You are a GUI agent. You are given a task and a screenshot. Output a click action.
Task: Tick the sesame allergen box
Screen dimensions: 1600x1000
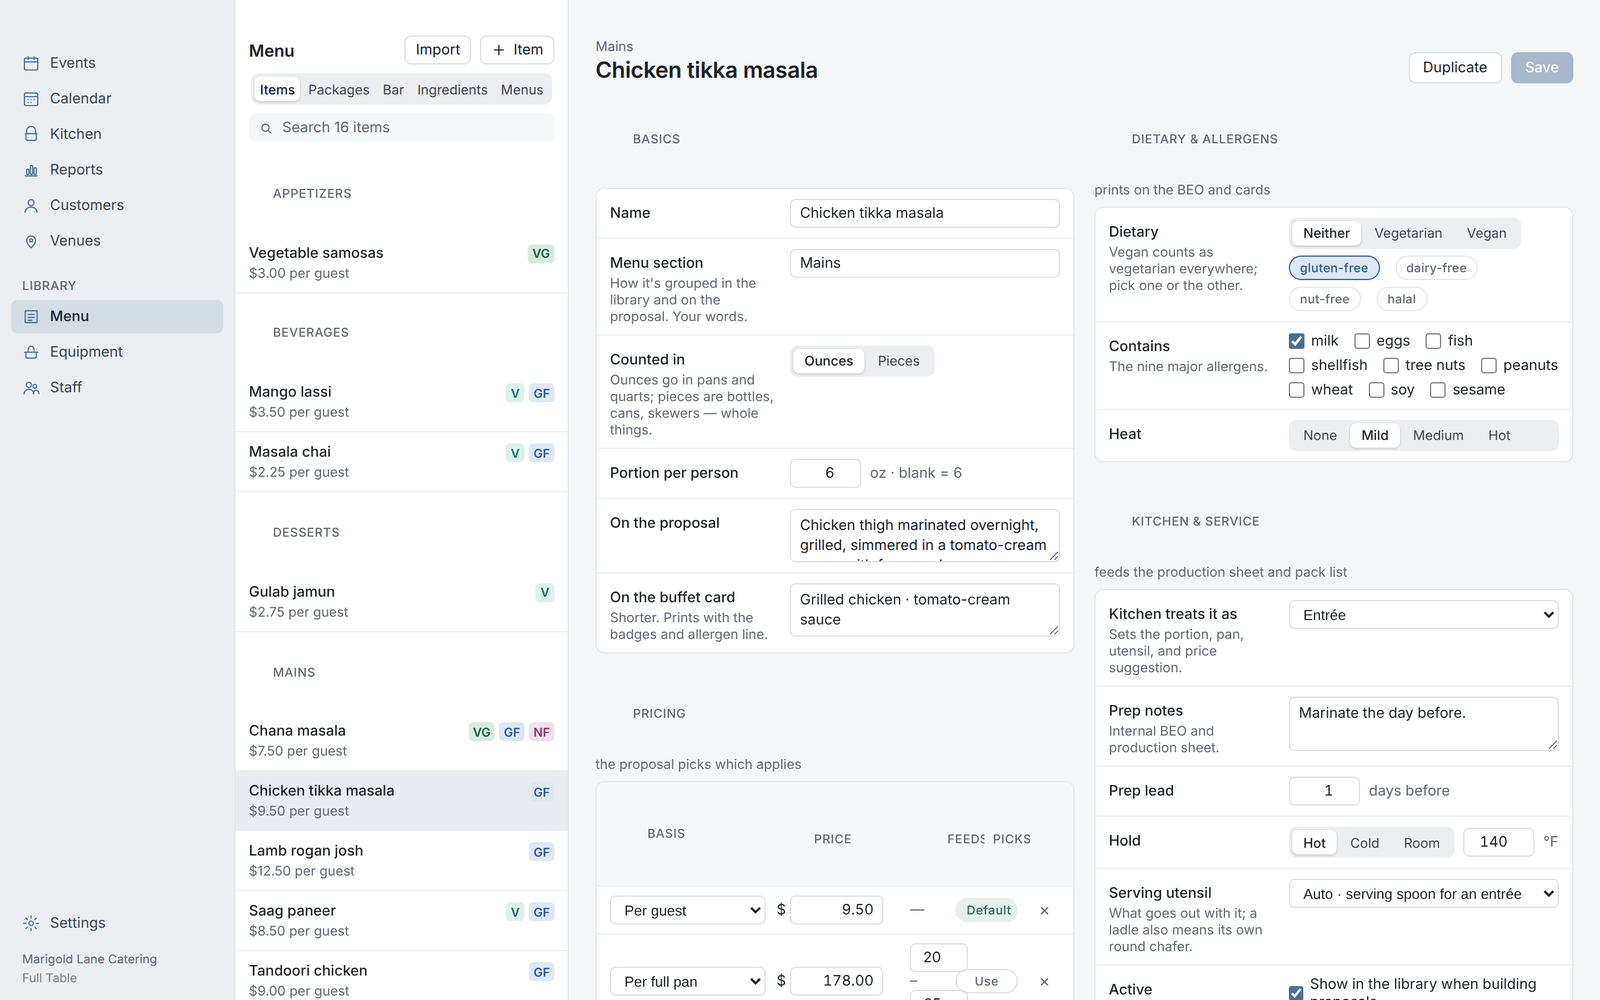[x=1438, y=390]
